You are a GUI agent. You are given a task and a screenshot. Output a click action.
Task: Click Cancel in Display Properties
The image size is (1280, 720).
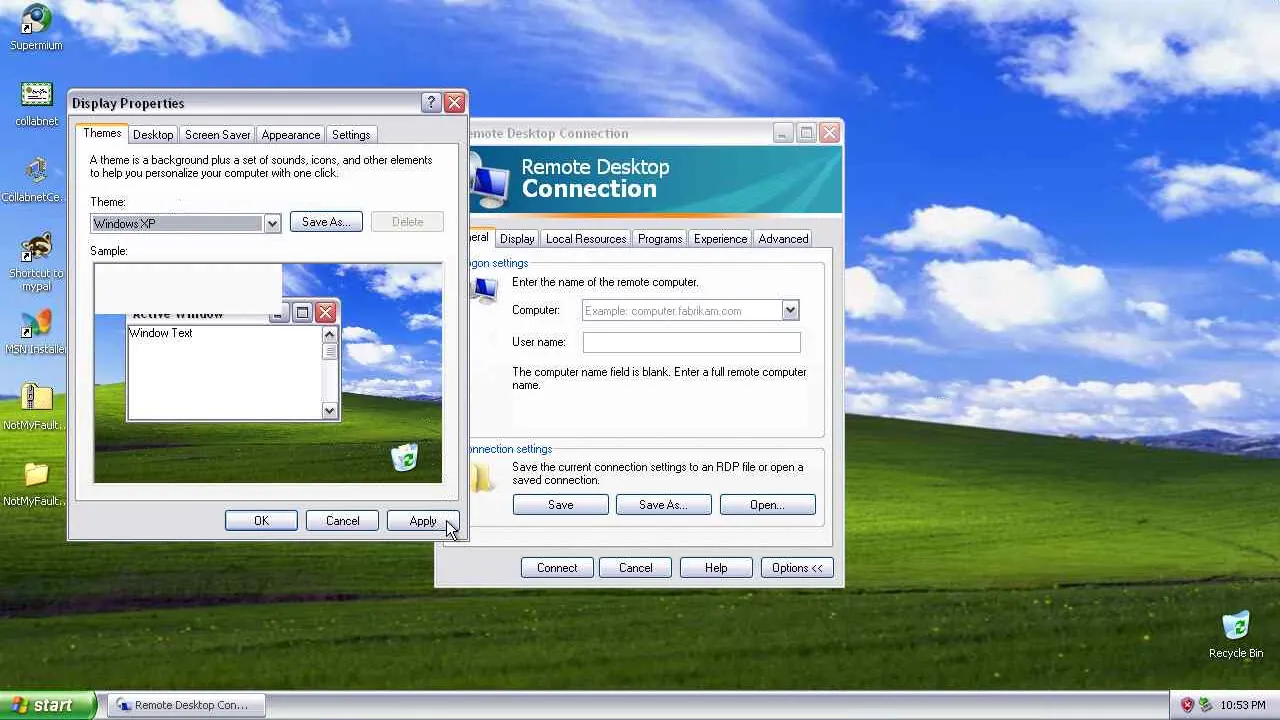[342, 521]
